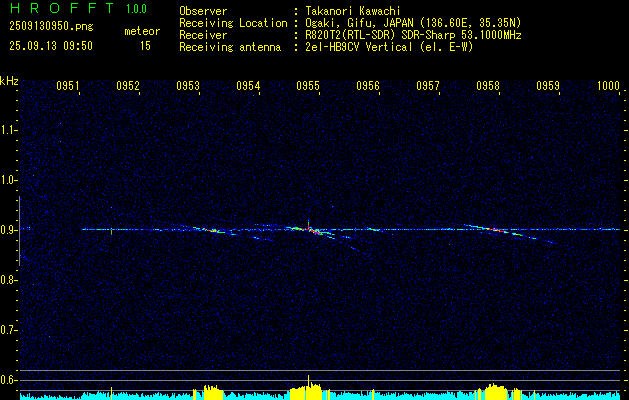629x400 pixels.
Task: Click the meteor count 15
Action: (145, 46)
